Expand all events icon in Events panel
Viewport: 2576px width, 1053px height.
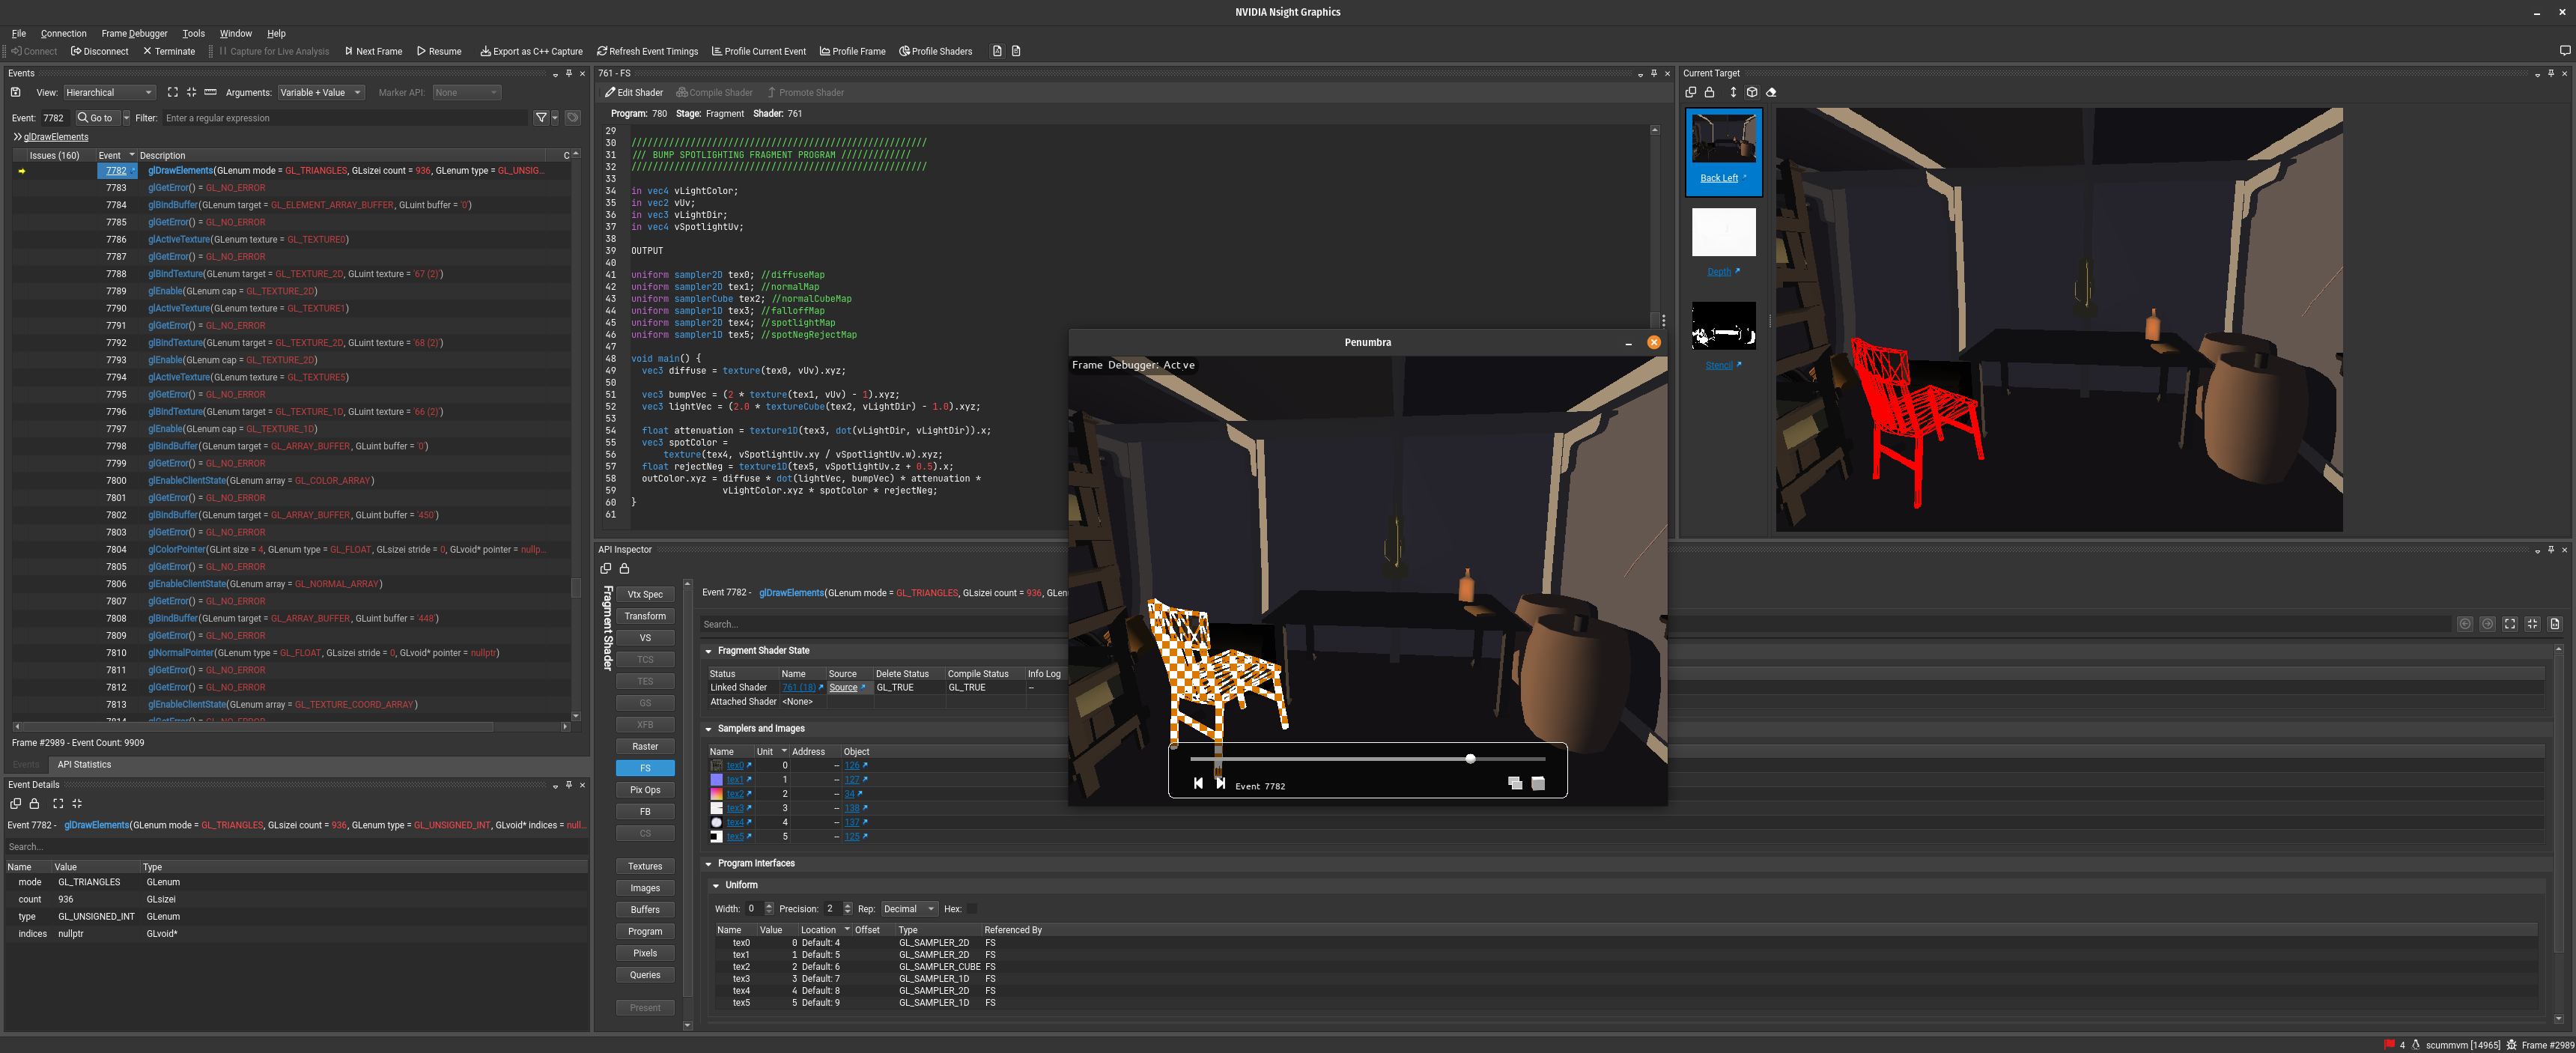coord(172,92)
